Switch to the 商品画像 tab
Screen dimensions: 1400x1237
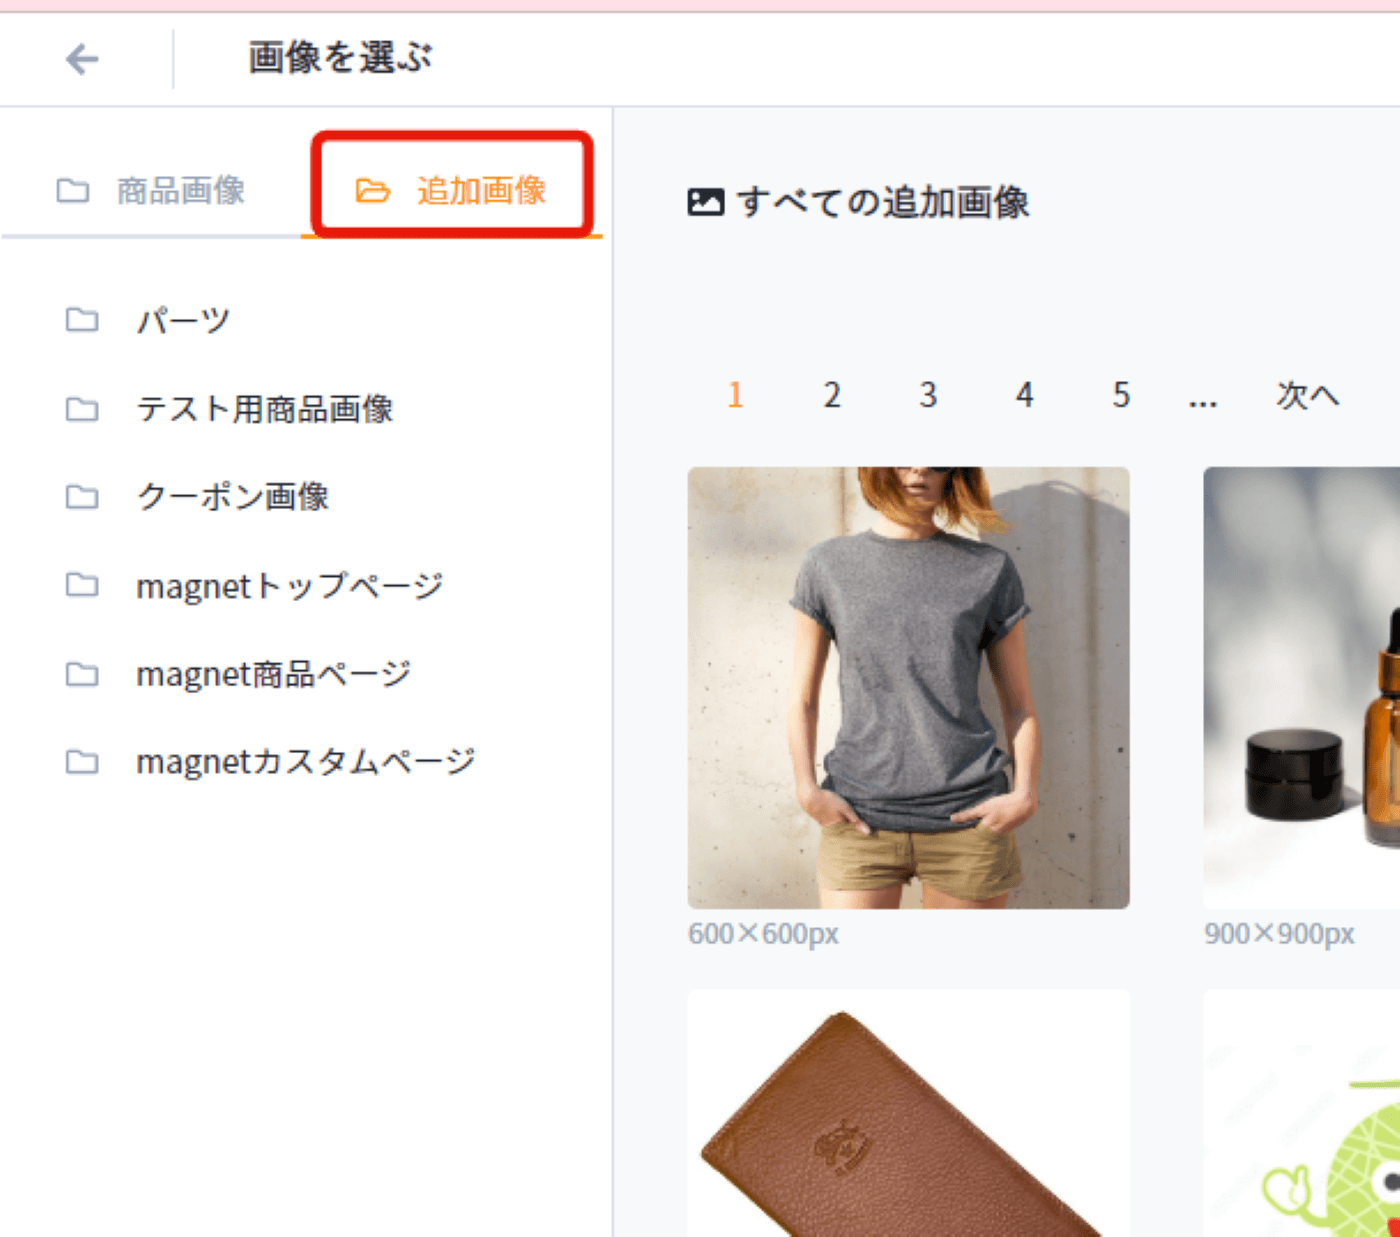pos(151,190)
